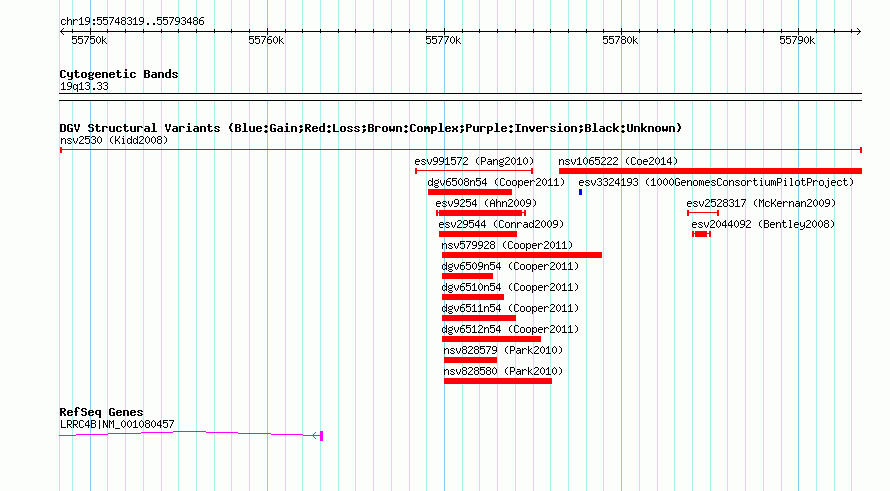Click the DGV Structural Variants track heading
890x491 pixels.
click(371, 128)
